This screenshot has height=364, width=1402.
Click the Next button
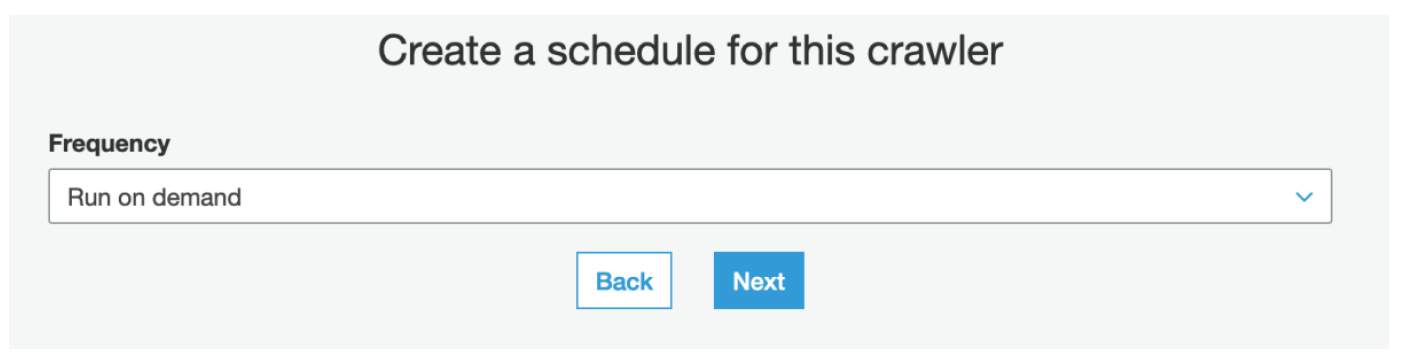[759, 281]
